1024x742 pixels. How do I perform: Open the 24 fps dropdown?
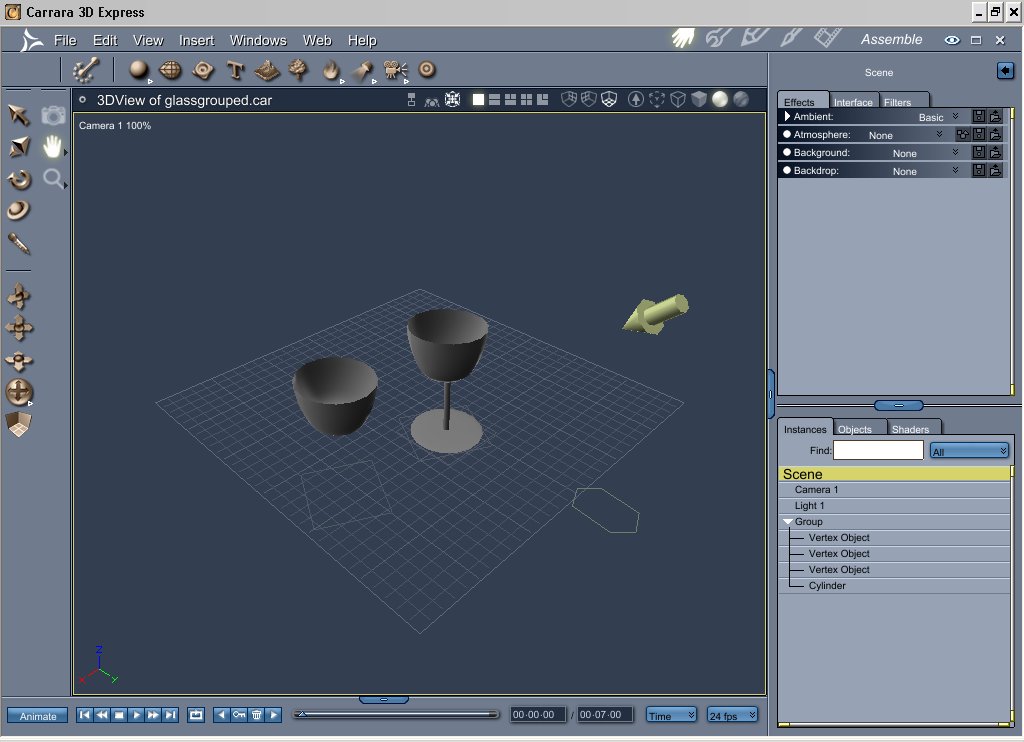pos(732,715)
